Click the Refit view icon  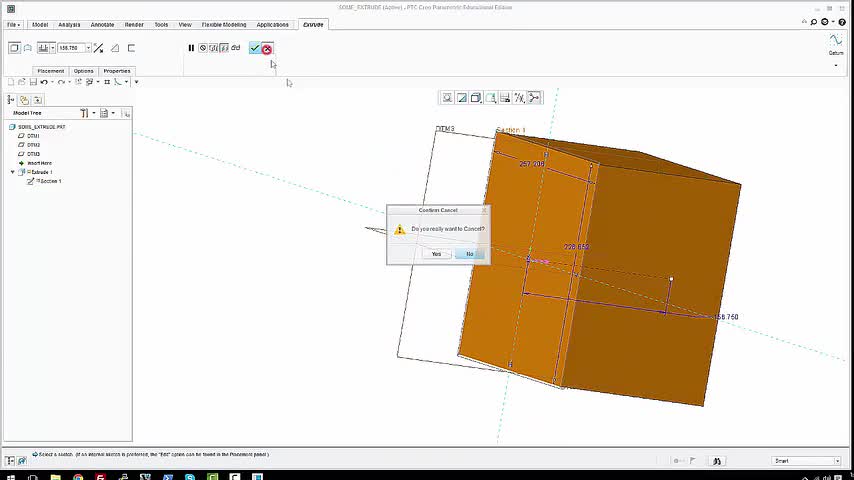pyautogui.click(x=447, y=98)
